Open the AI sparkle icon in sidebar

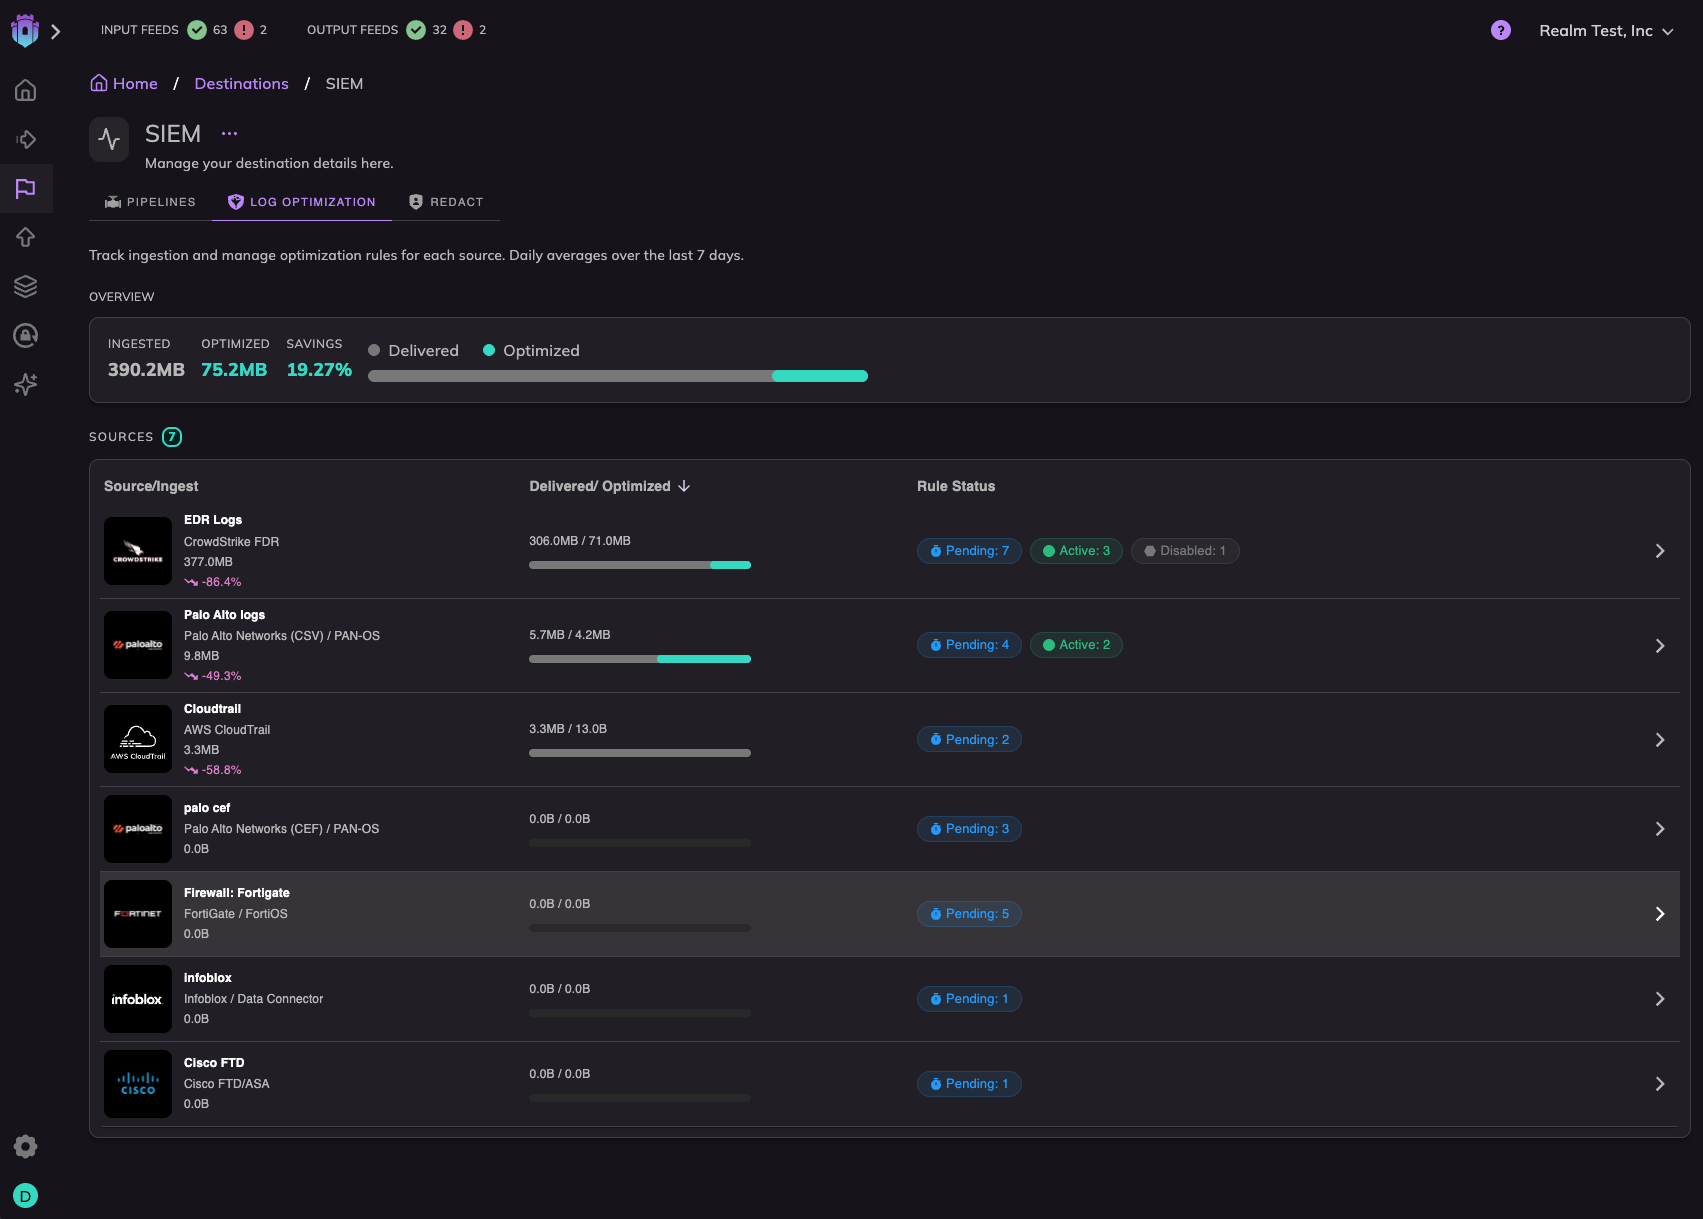(x=26, y=384)
